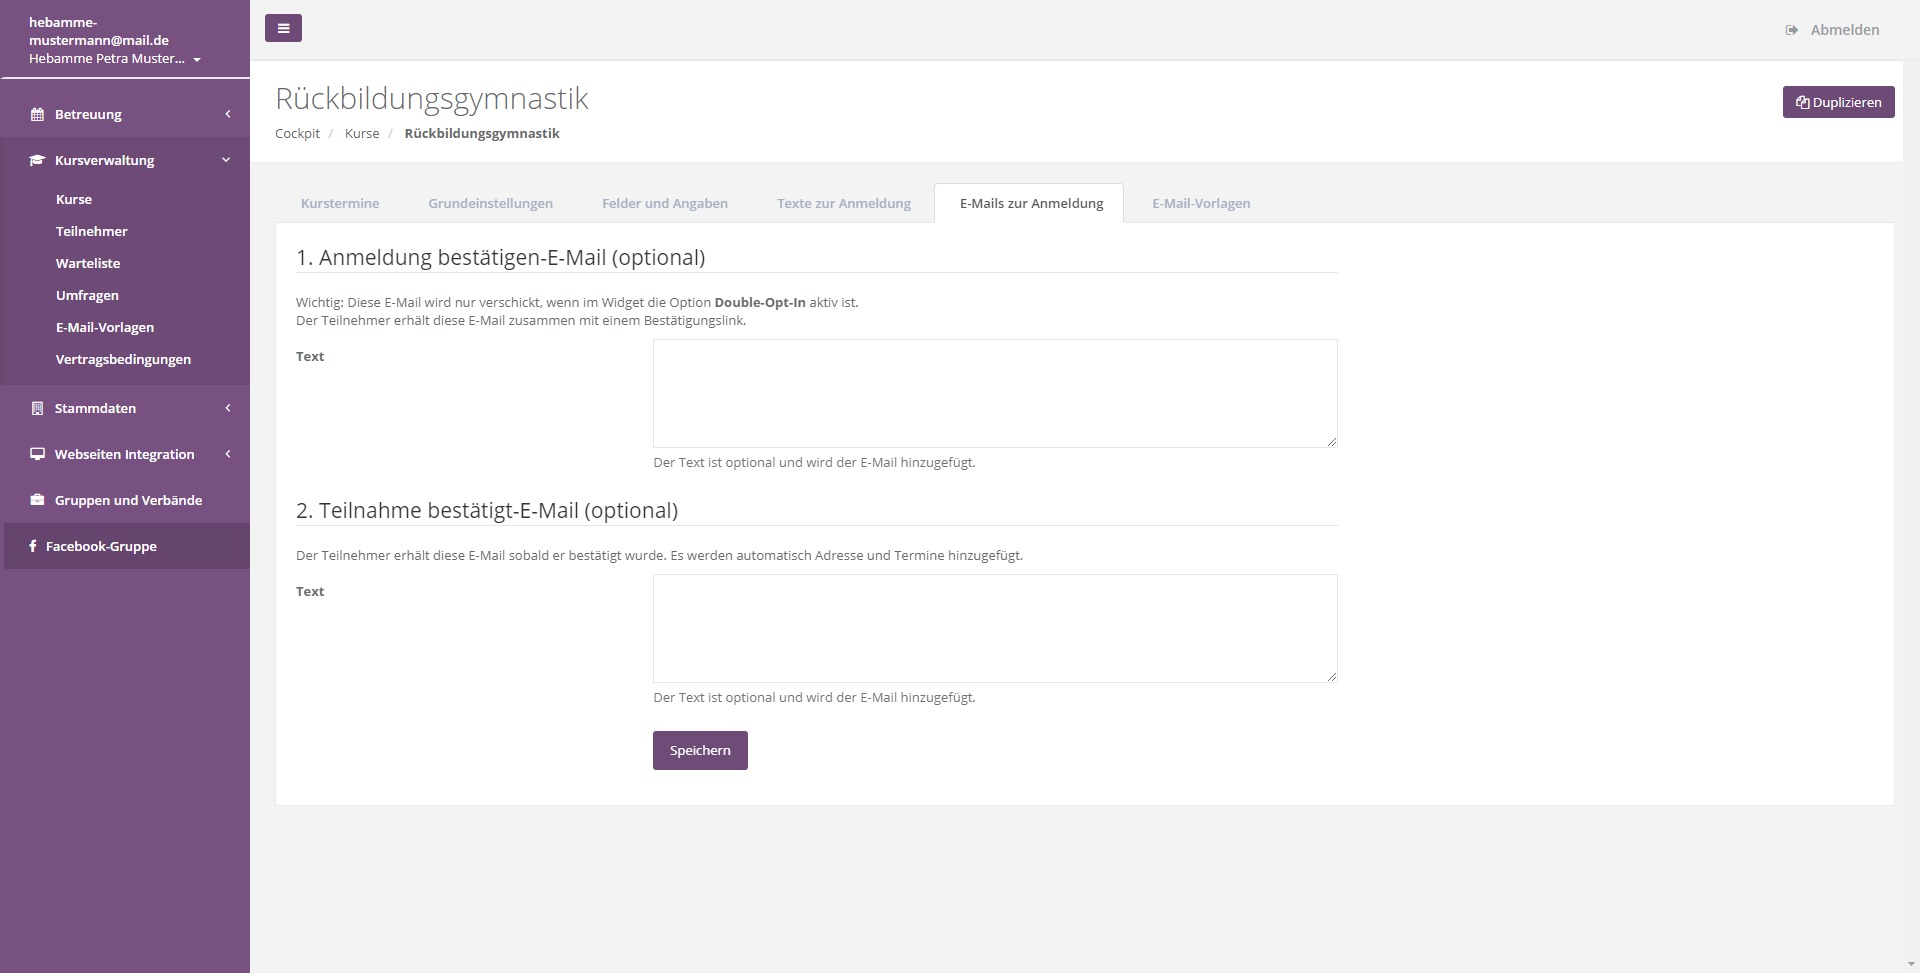Click the Kursverwaltung graduation cap icon
1920x973 pixels.
[x=37, y=160]
